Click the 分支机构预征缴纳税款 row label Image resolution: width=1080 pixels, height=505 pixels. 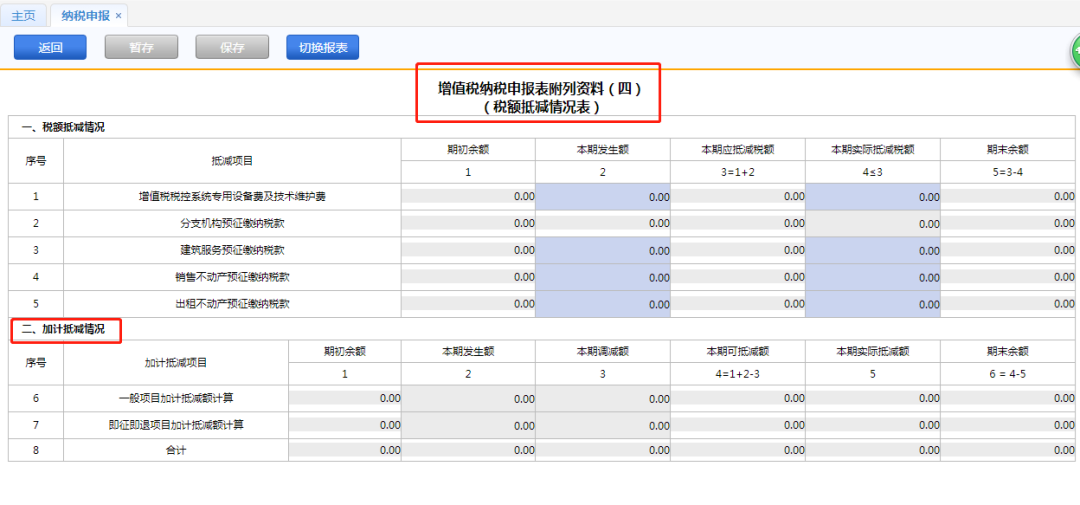[x=232, y=224]
